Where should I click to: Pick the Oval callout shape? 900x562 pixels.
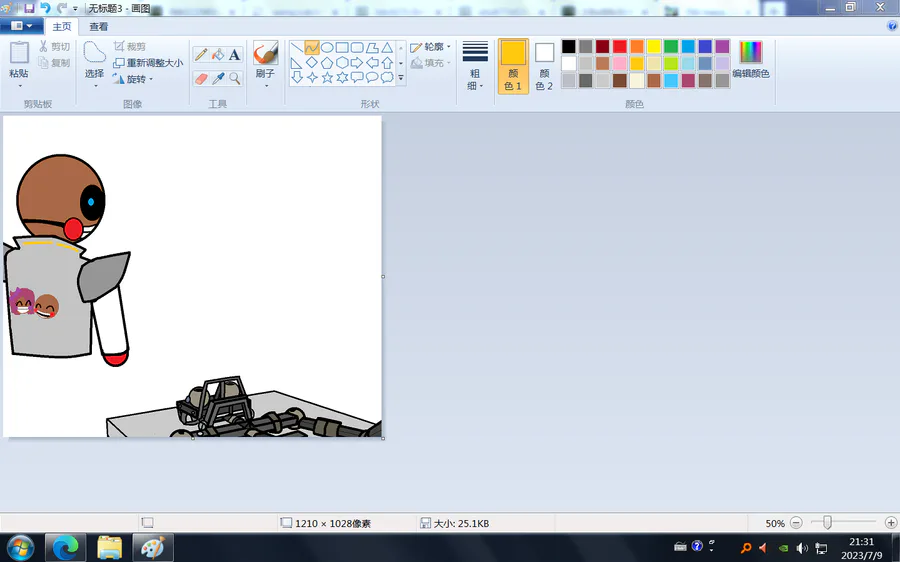(372, 77)
